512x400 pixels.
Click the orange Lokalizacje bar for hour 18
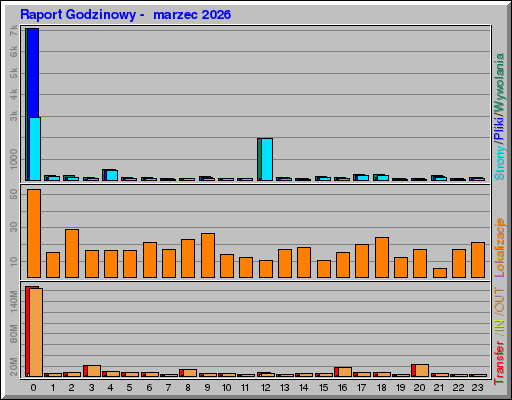pyautogui.click(x=382, y=257)
